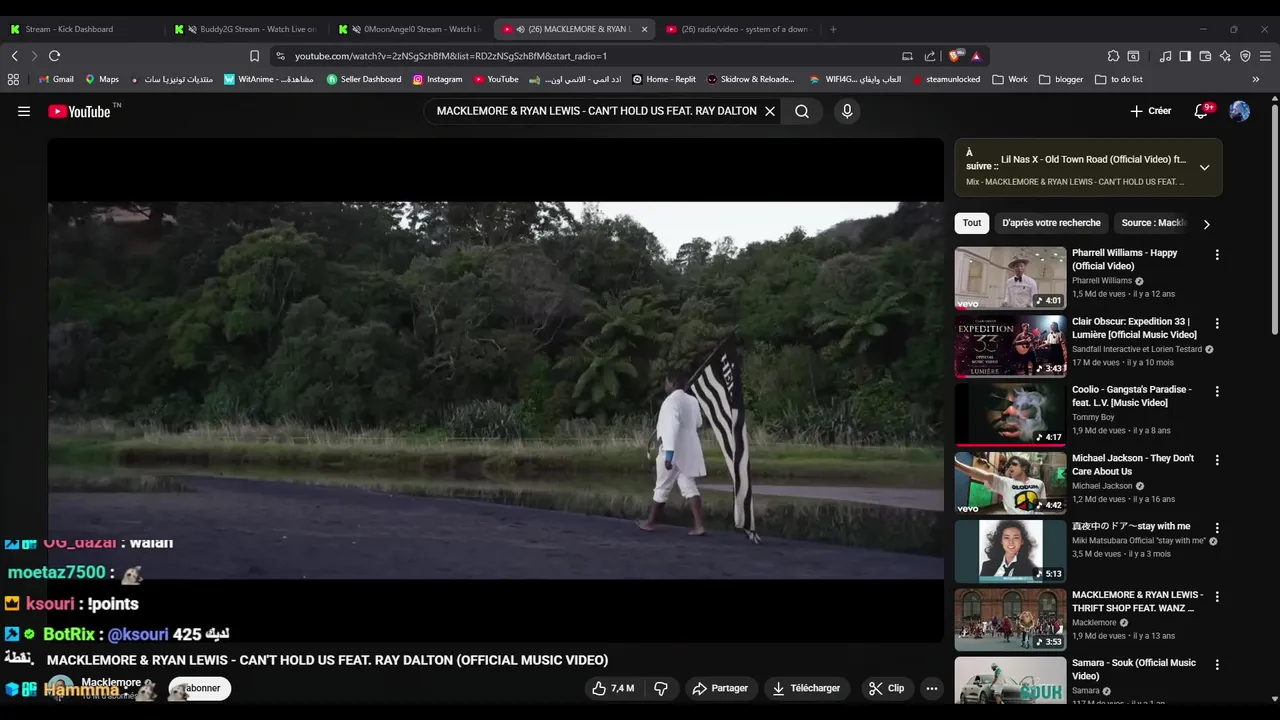This screenshot has height=720, width=1280.
Task: Clear the search box with the X icon
Action: (770, 111)
